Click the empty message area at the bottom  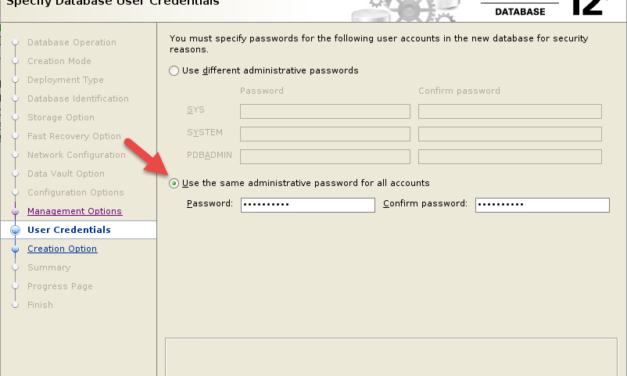click(391, 357)
